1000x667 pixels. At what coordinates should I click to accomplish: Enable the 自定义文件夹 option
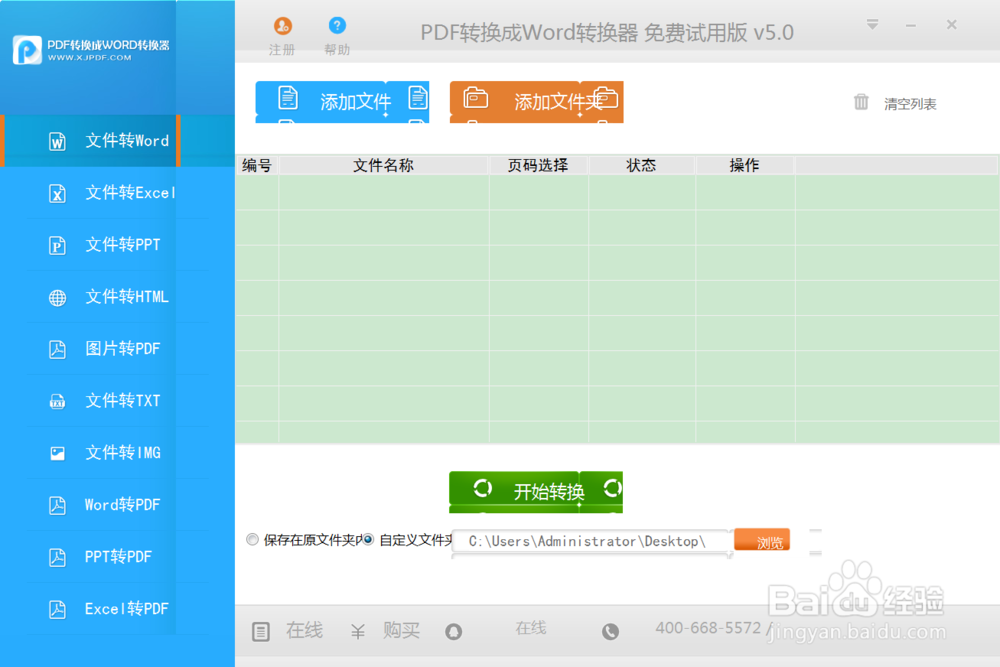[x=367, y=539]
